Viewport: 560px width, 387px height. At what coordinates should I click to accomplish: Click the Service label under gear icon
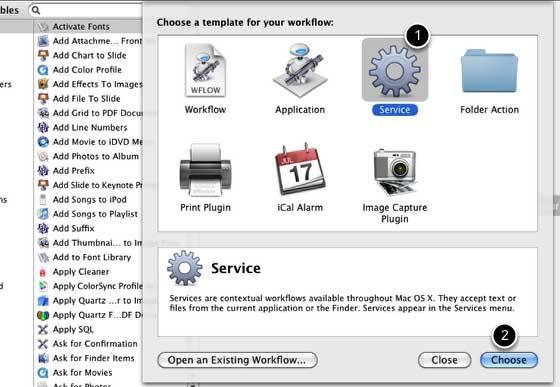pyautogui.click(x=395, y=110)
